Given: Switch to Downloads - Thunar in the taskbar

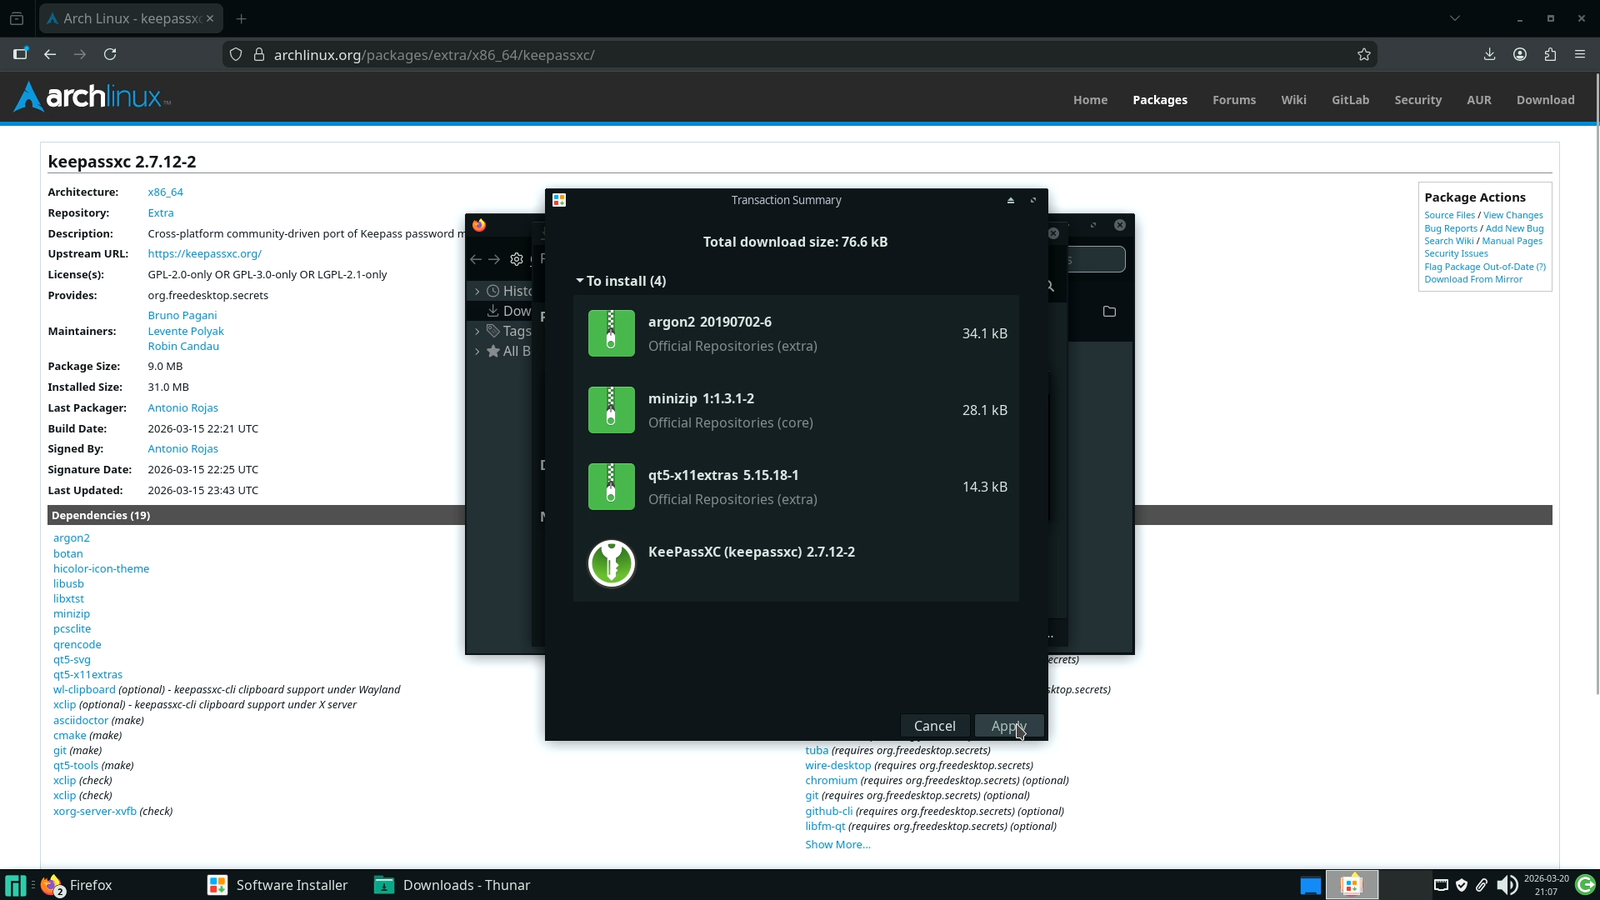Looking at the screenshot, I should [x=452, y=885].
